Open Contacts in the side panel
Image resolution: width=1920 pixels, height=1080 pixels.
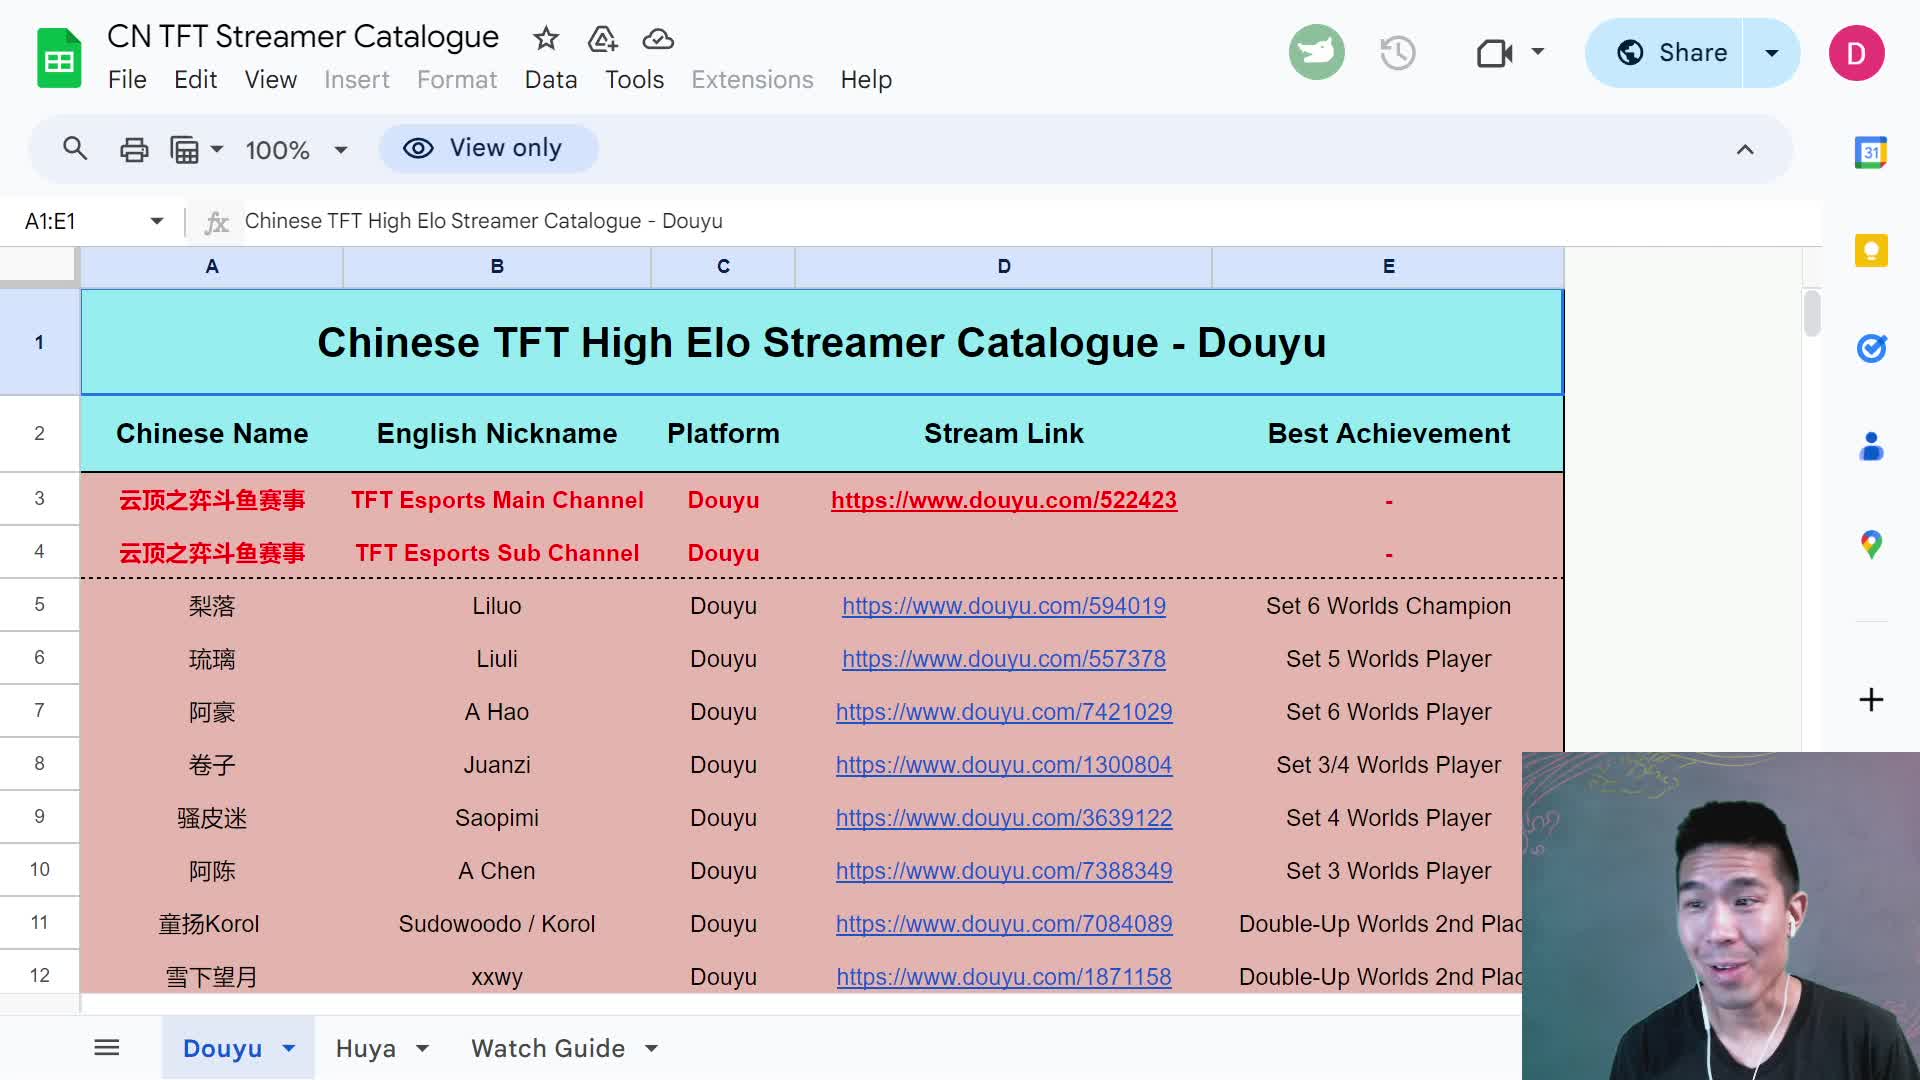pos(1870,446)
